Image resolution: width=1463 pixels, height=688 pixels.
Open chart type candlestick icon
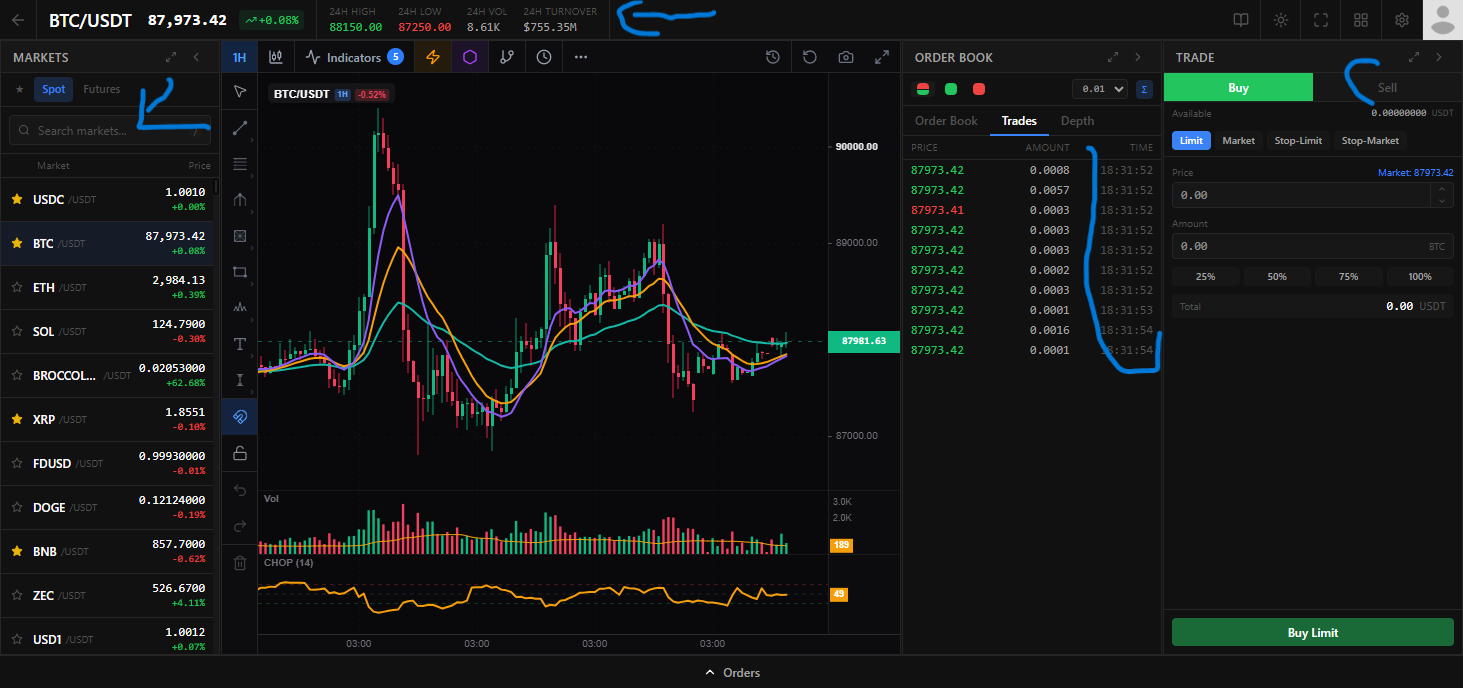(x=276, y=57)
